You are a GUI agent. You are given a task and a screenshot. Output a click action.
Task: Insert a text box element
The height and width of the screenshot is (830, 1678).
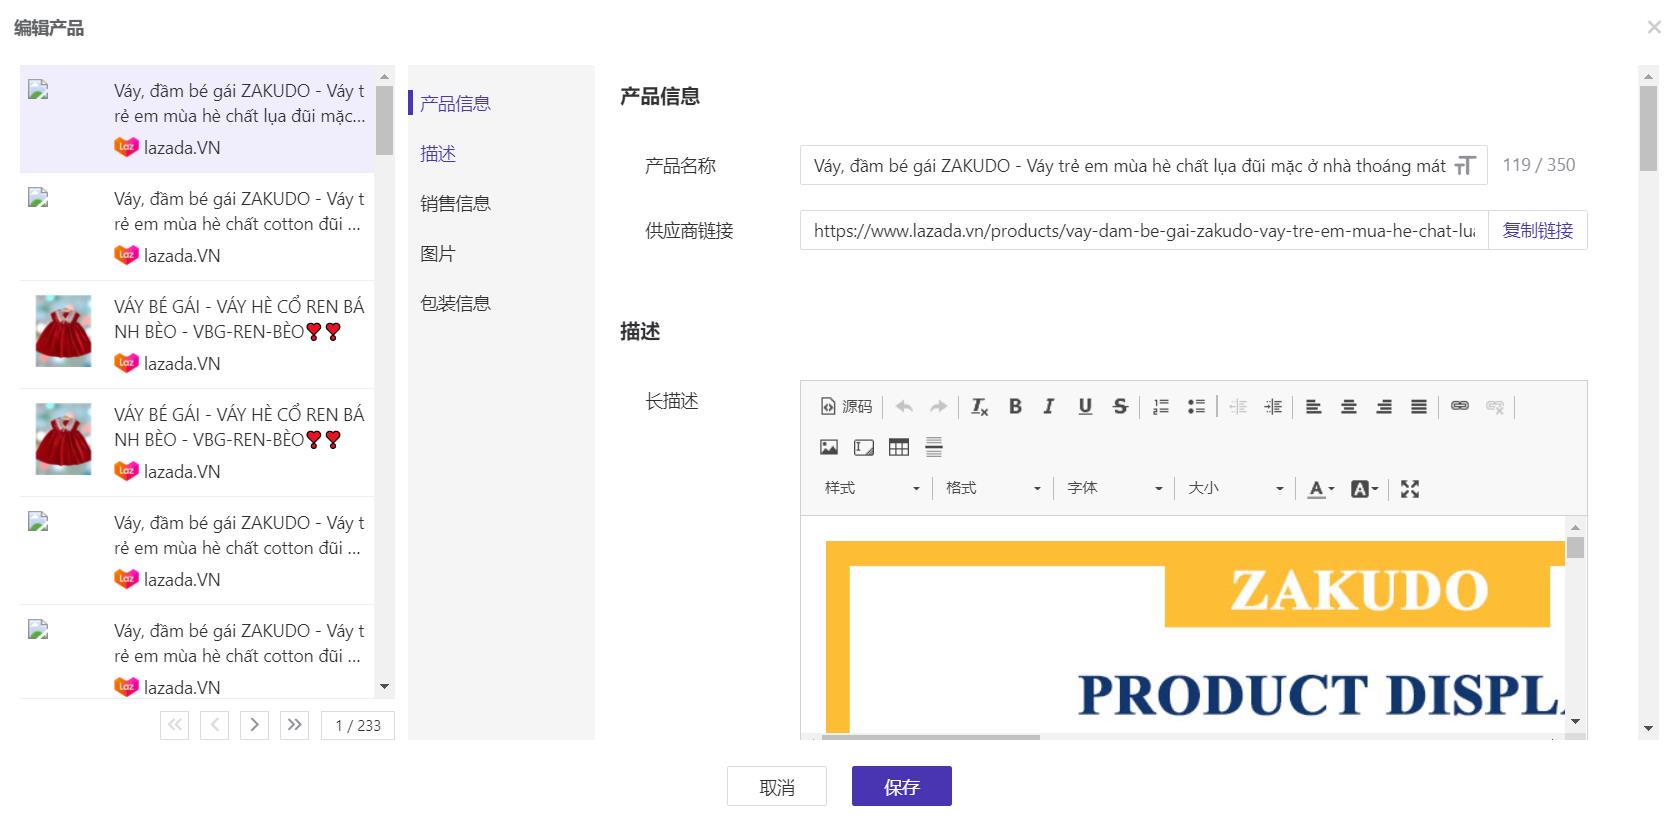(x=864, y=447)
